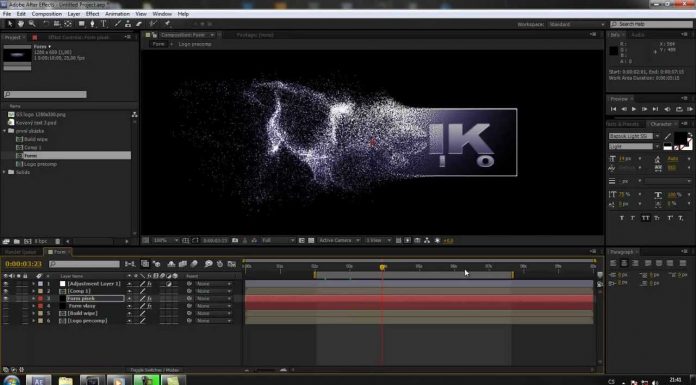Screen dimensions: 696x385
Task: Toggle effects fx switch on Adjustment Layer 1
Action: 149,283
